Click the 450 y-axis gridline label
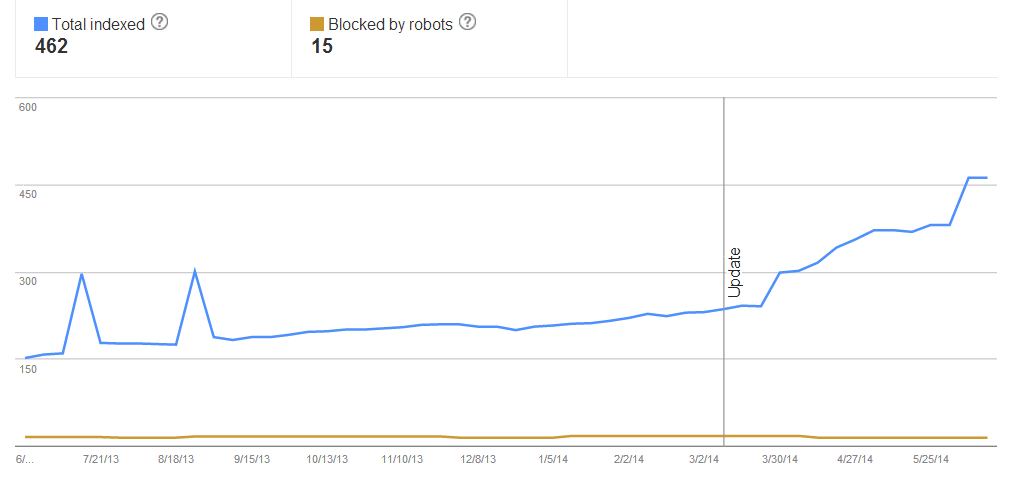 28,193
